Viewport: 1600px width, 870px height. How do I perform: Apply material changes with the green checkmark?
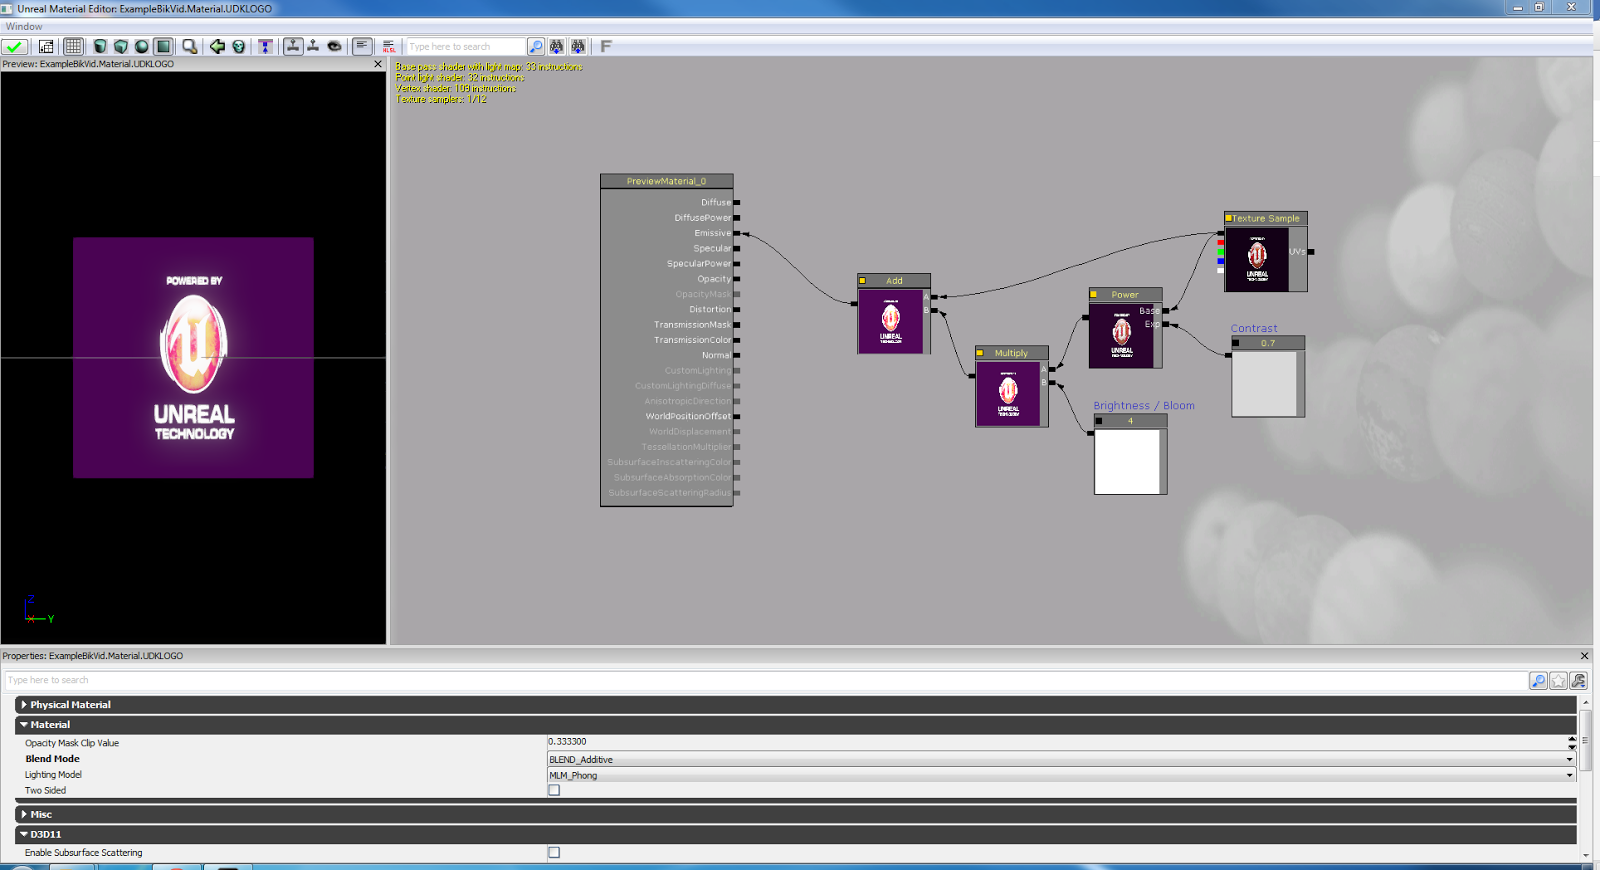click(x=14, y=47)
